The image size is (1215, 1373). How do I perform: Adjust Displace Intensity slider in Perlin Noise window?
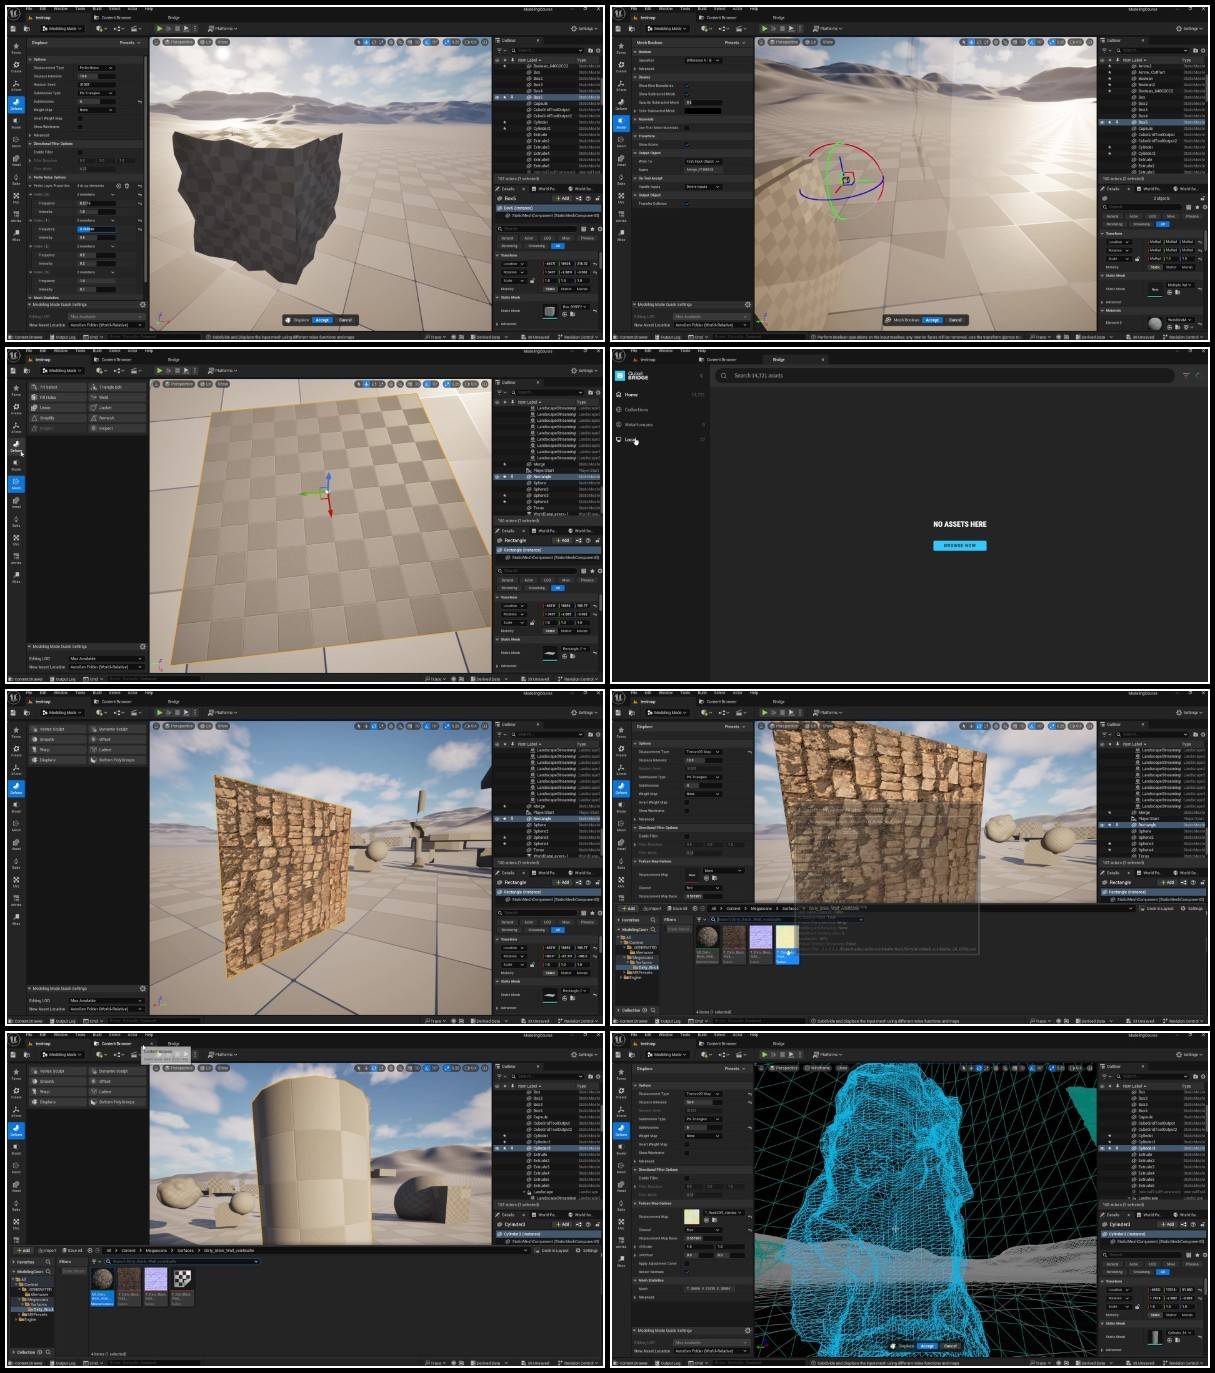click(x=97, y=76)
